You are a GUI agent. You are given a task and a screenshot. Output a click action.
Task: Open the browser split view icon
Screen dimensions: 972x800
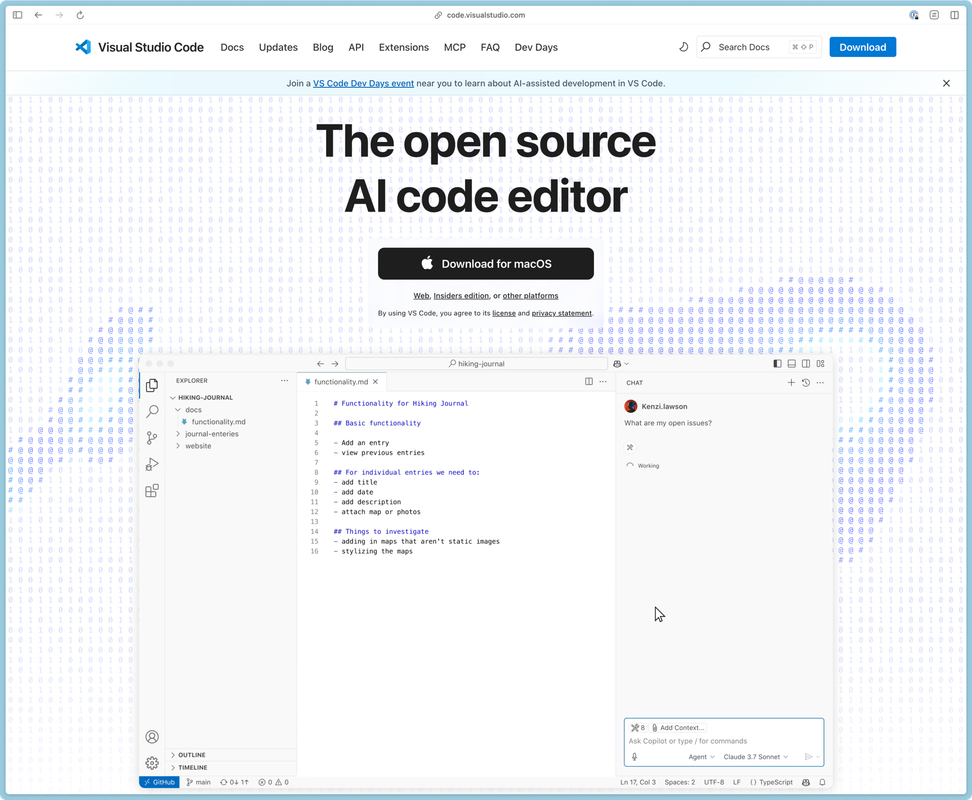(954, 15)
